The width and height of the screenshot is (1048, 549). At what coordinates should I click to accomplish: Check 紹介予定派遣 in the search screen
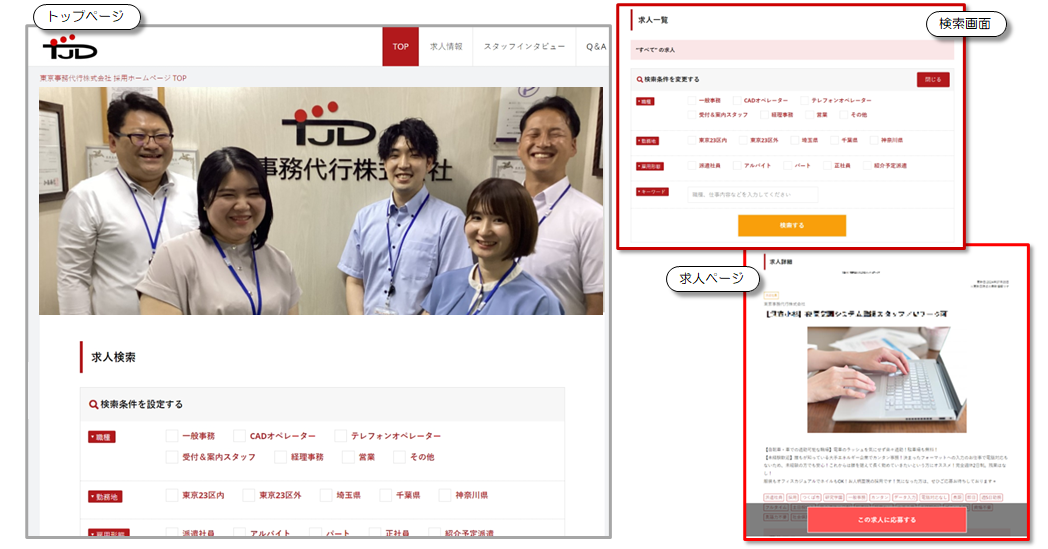click(x=867, y=165)
